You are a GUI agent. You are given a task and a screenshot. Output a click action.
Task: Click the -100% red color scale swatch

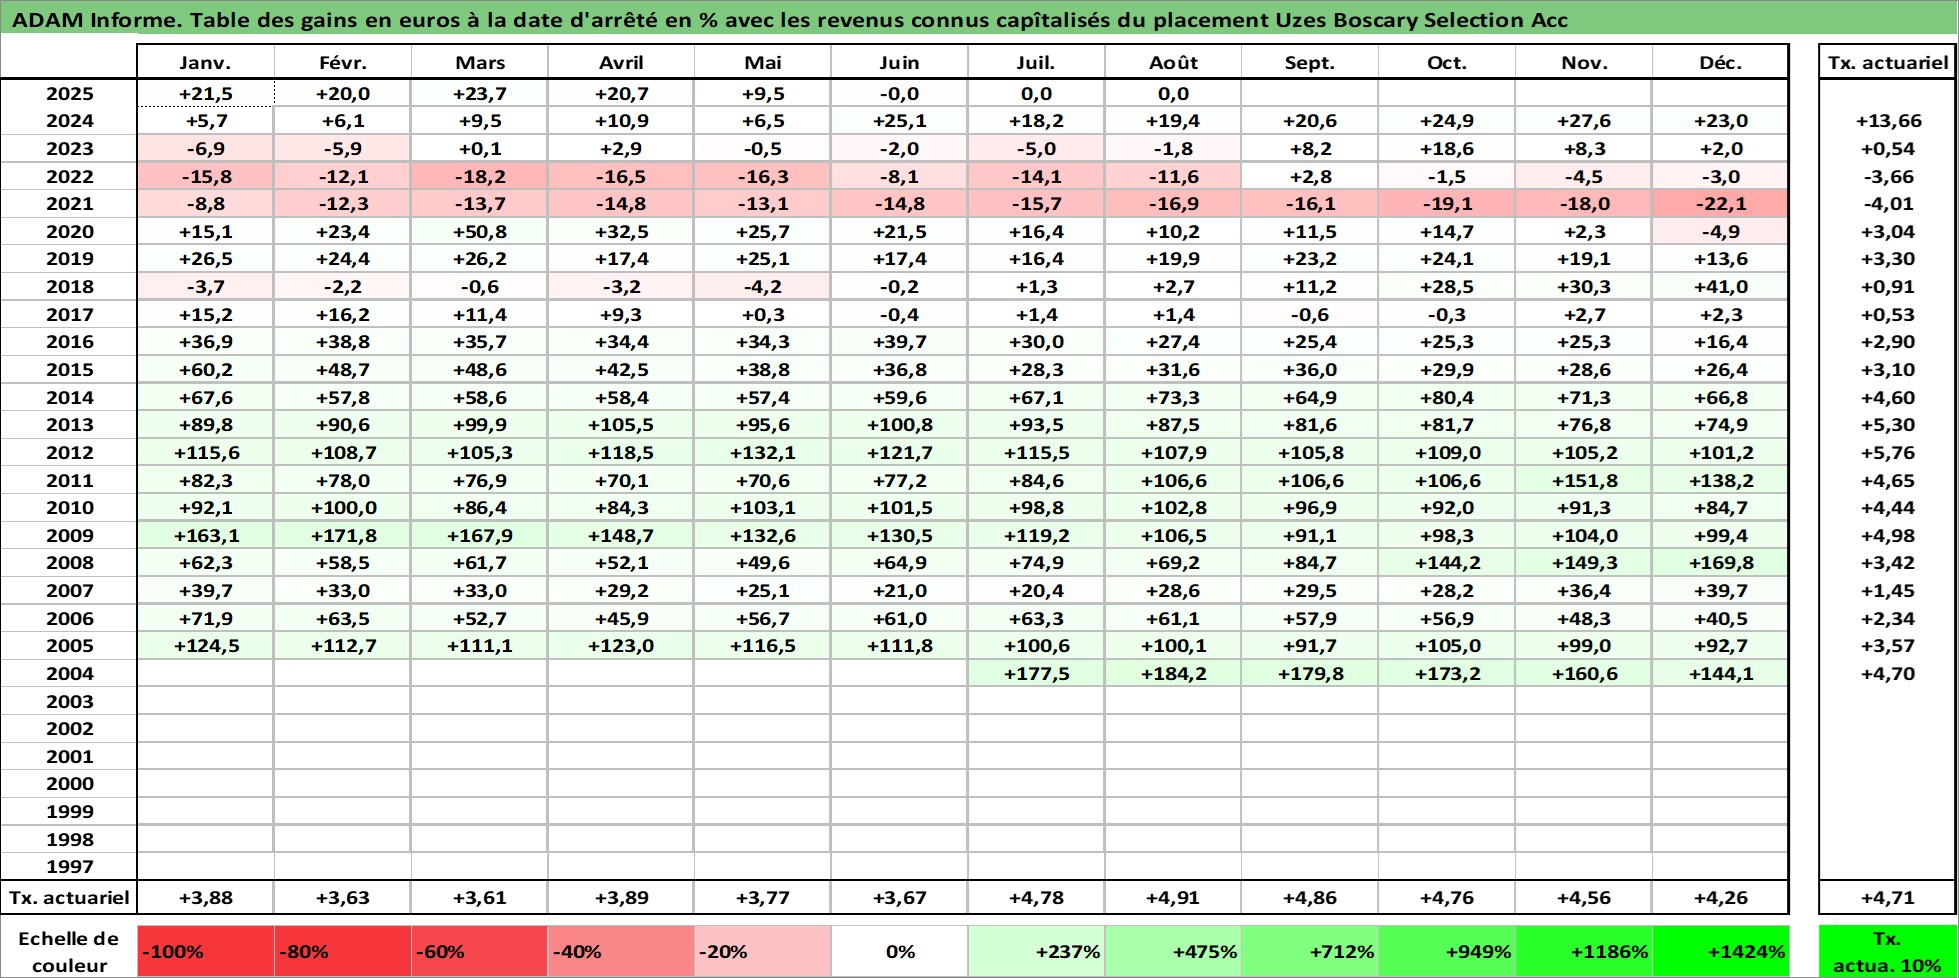[205, 951]
